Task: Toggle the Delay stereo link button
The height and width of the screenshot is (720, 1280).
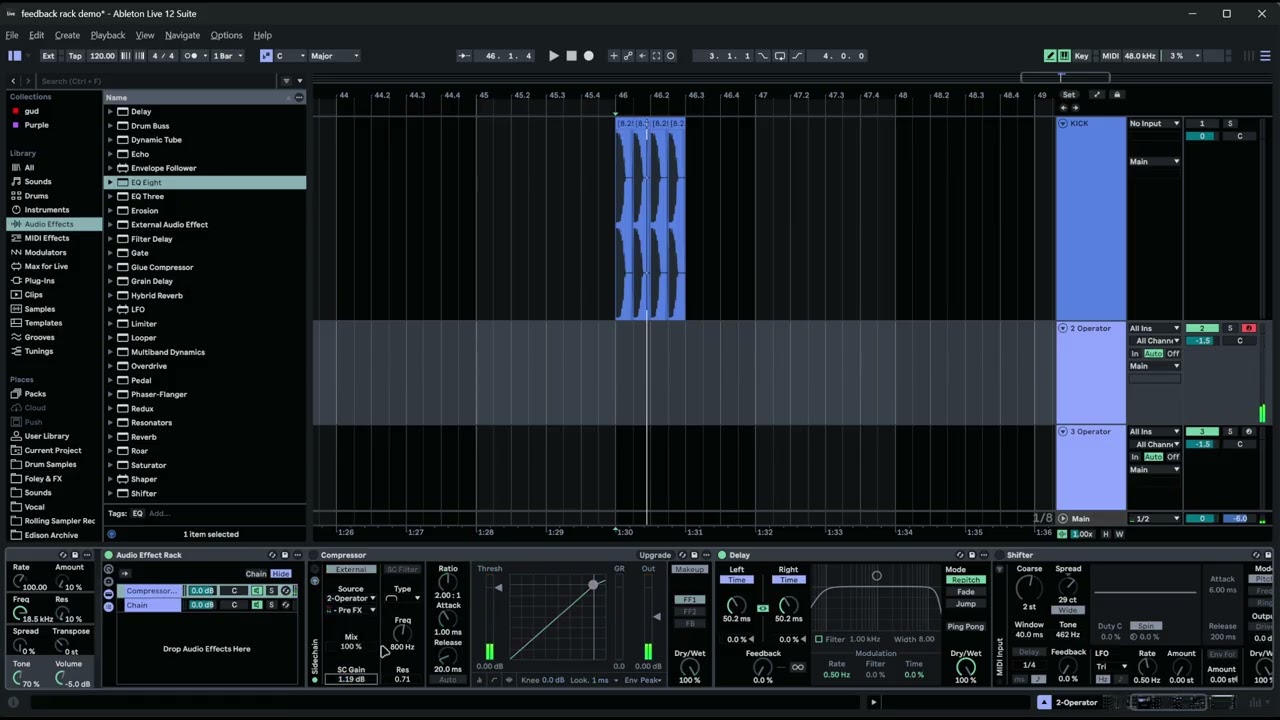Action: (x=763, y=607)
